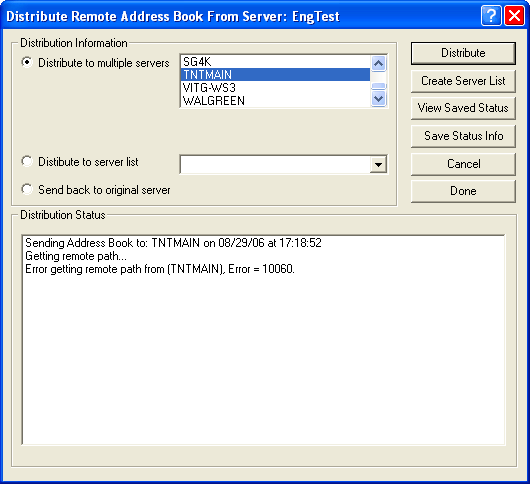Click the Save Status Info button
This screenshot has height=484, width=530.
coord(463,136)
